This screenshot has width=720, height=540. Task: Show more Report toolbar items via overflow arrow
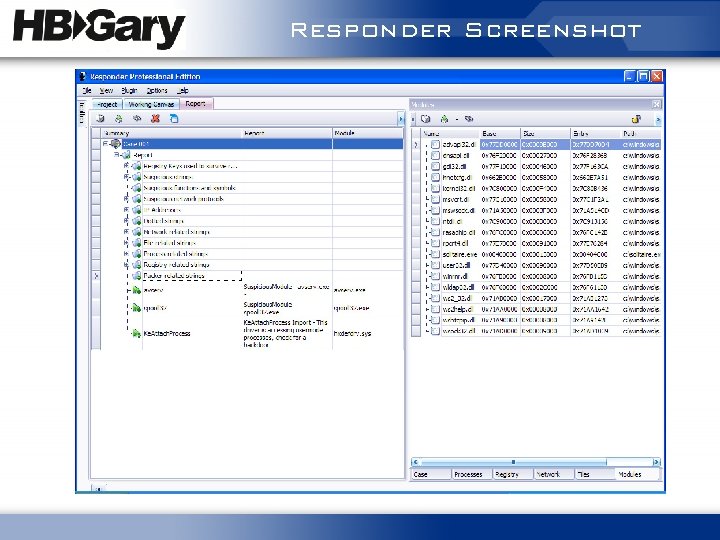click(x=400, y=119)
